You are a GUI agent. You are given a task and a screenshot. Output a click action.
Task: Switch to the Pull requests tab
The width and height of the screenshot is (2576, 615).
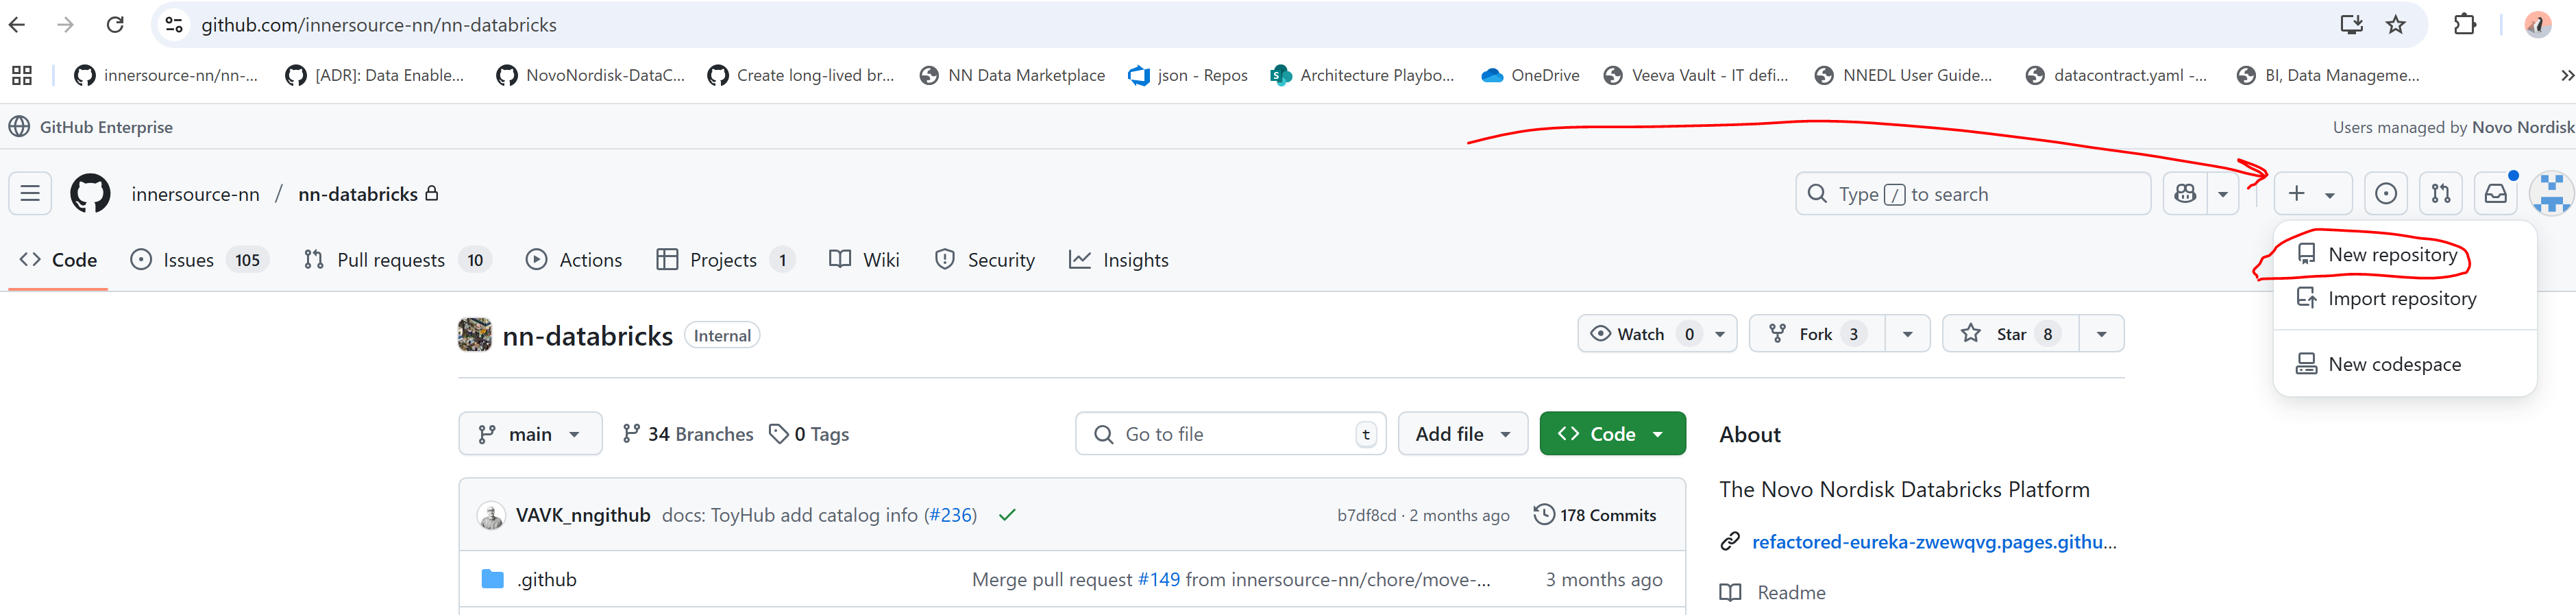pos(398,260)
